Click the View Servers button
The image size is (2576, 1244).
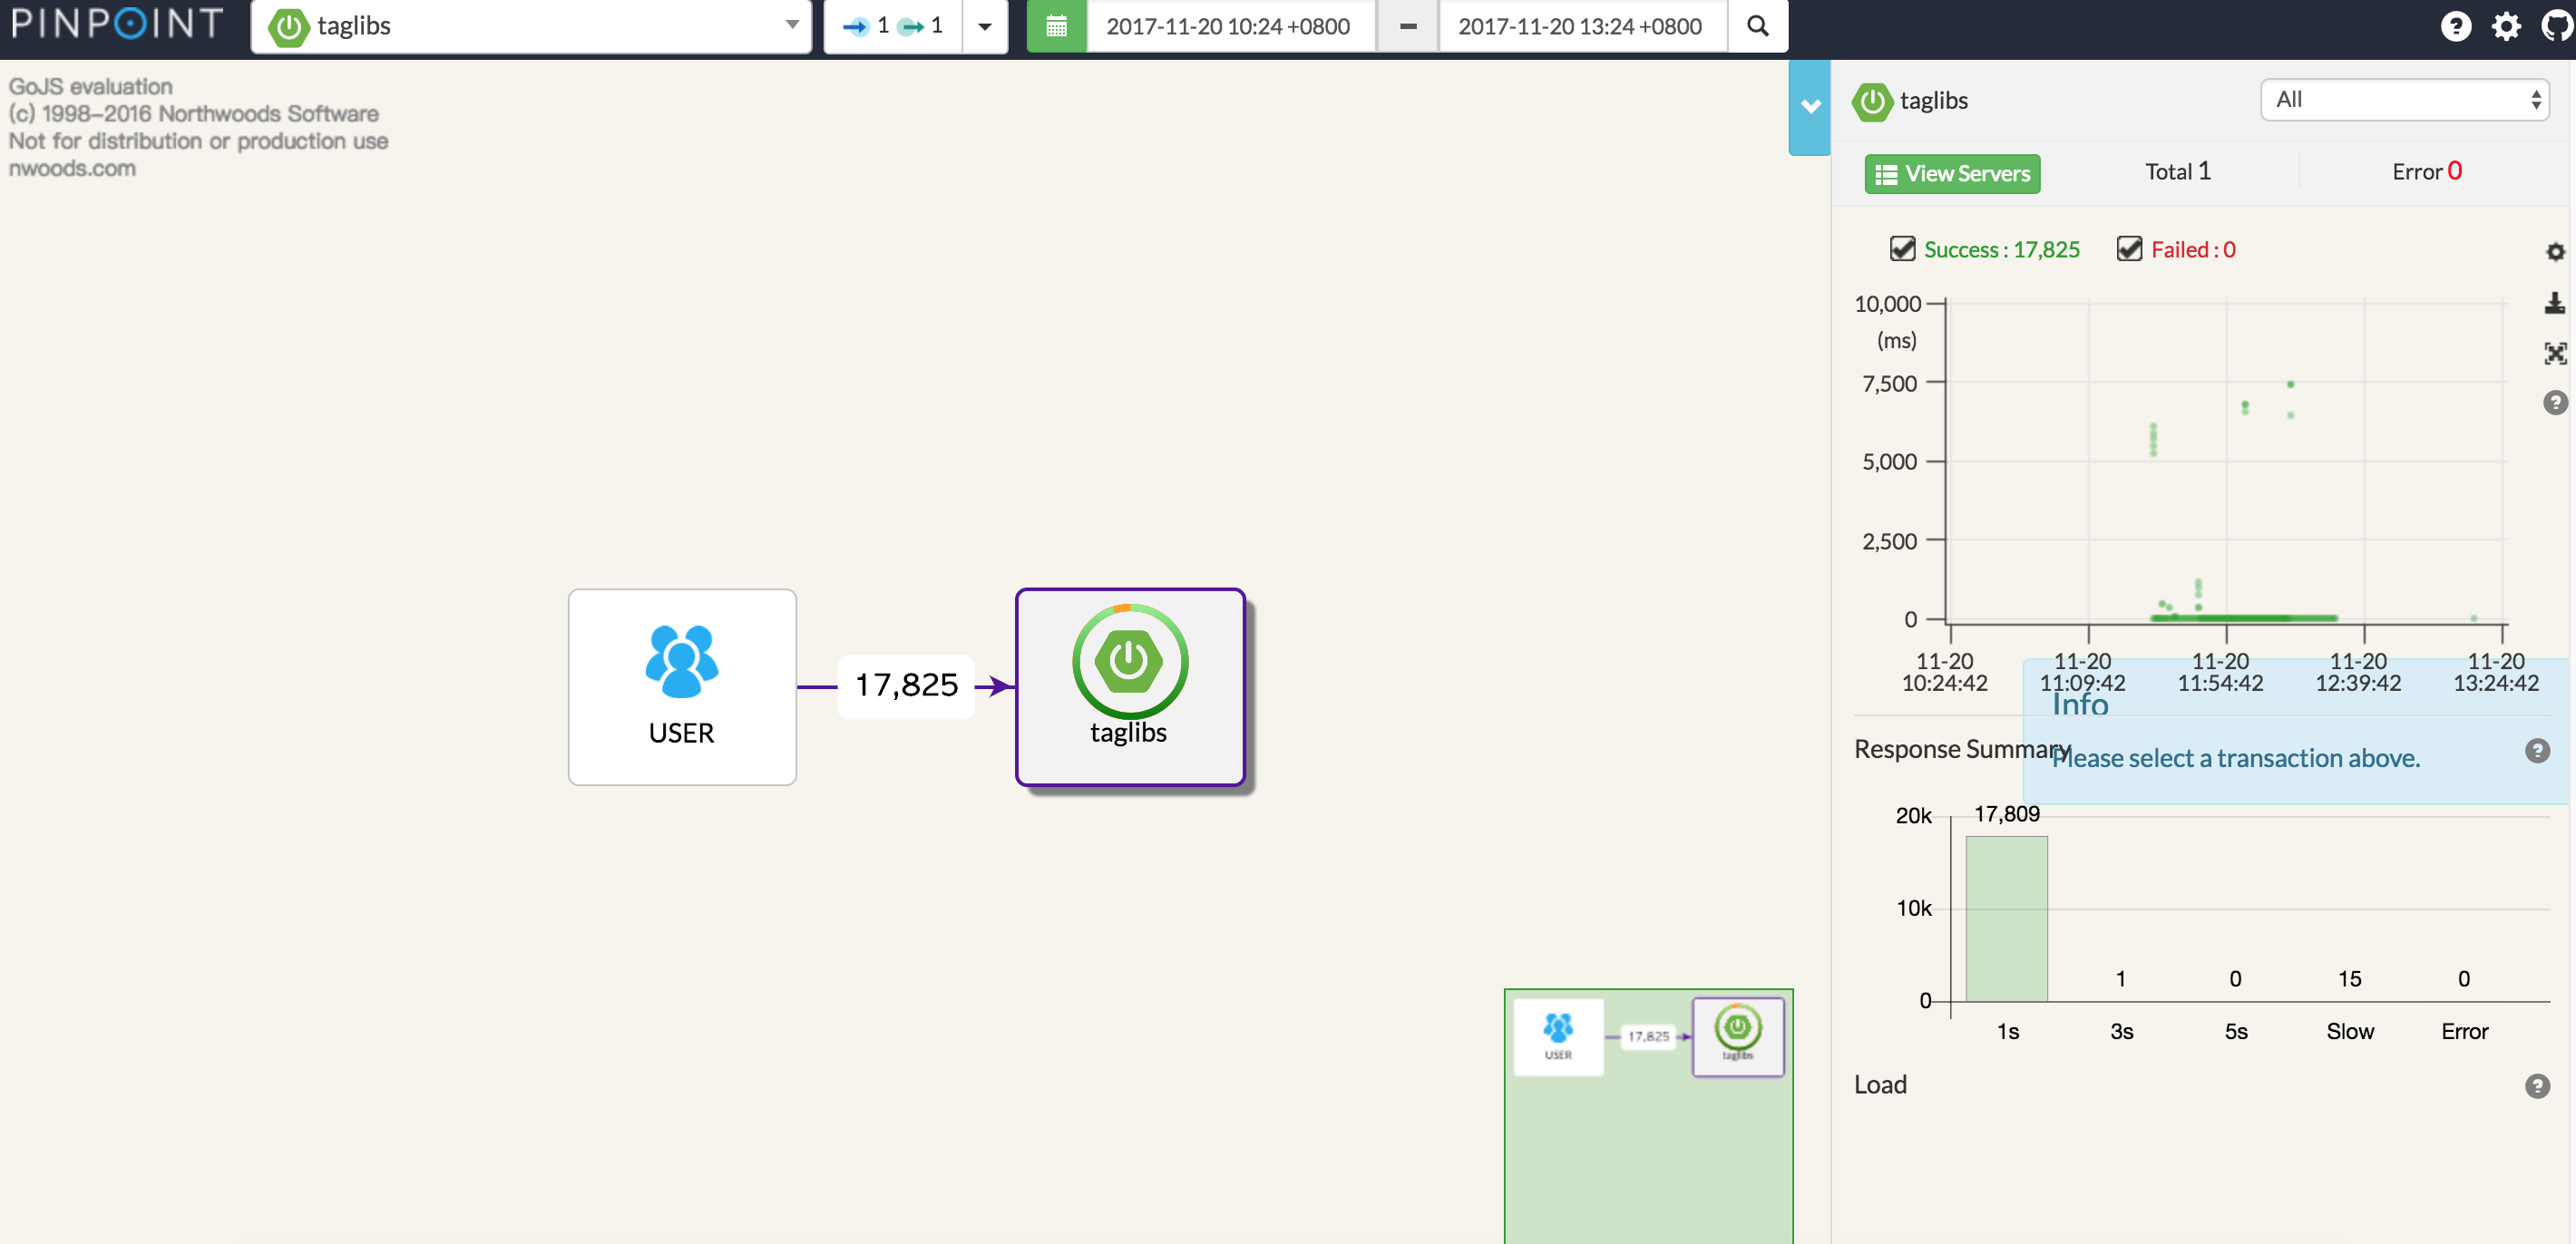(1952, 173)
